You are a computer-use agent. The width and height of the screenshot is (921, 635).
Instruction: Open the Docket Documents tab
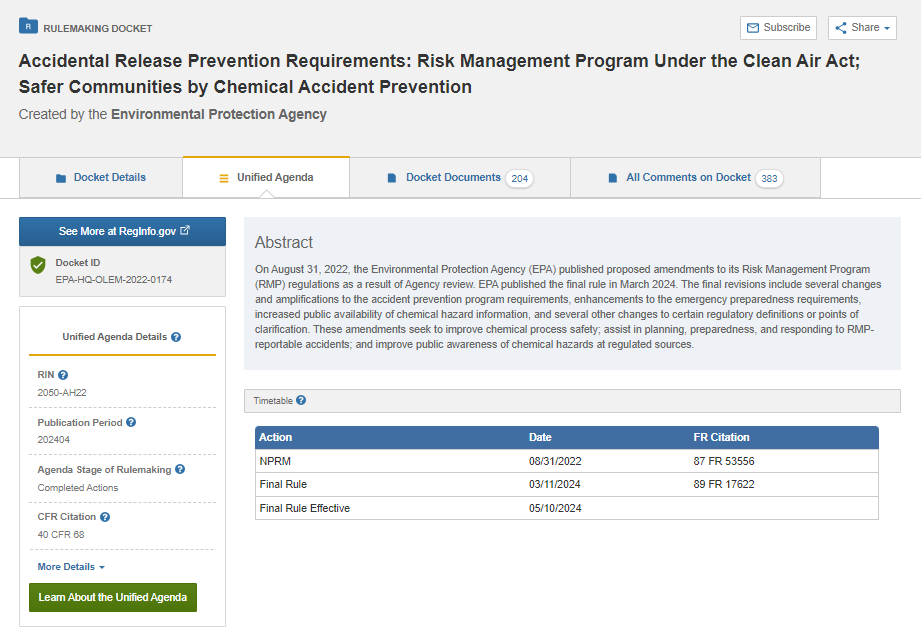click(x=459, y=177)
